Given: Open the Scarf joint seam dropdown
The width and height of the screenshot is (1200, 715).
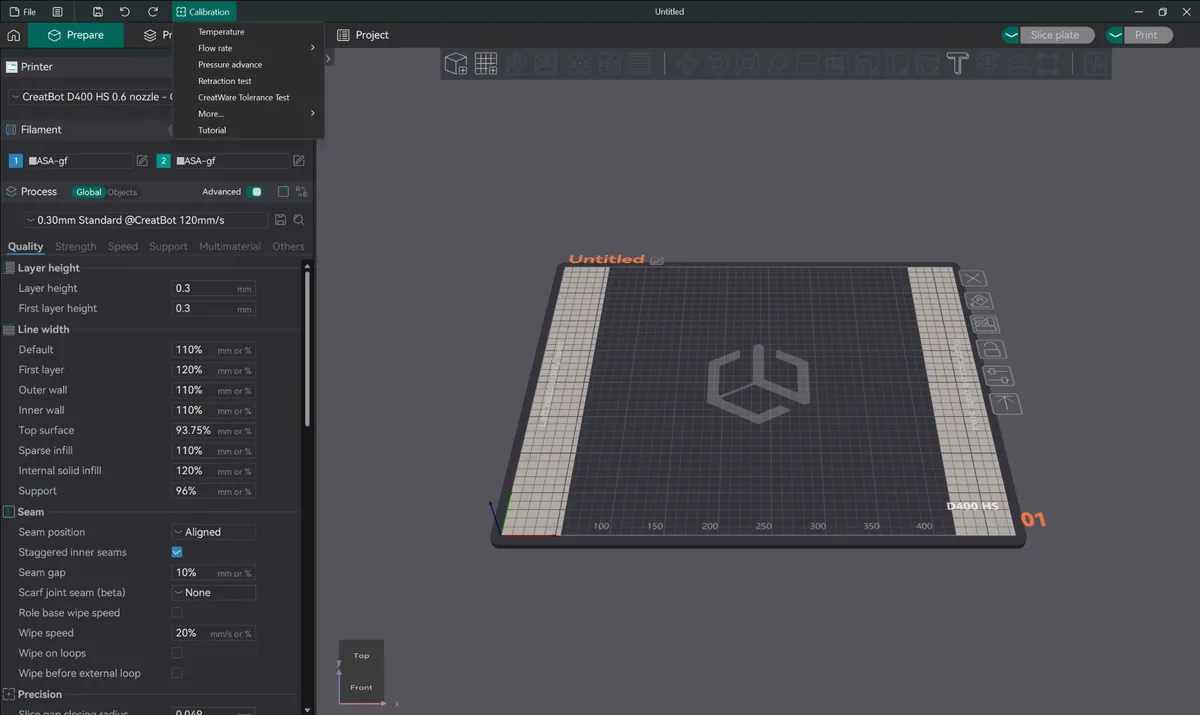Looking at the screenshot, I should pyautogui.click(x=213, y=593).
